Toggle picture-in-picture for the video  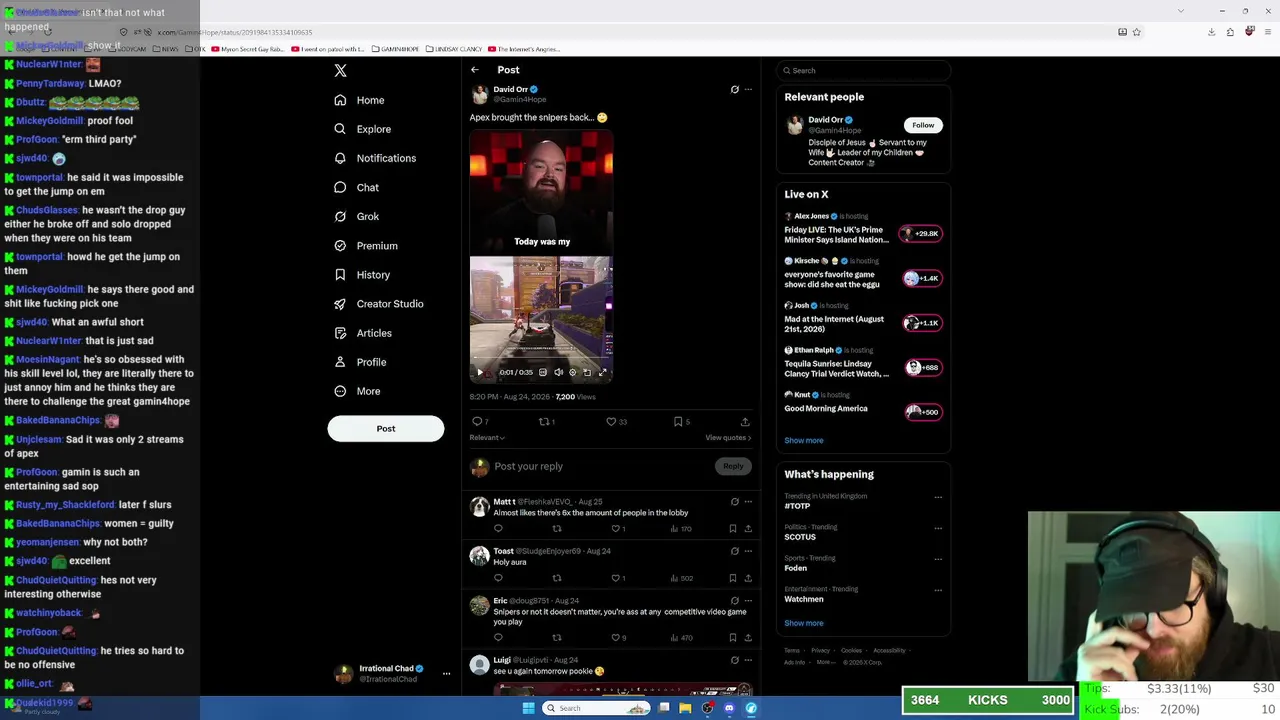(587, 372)
